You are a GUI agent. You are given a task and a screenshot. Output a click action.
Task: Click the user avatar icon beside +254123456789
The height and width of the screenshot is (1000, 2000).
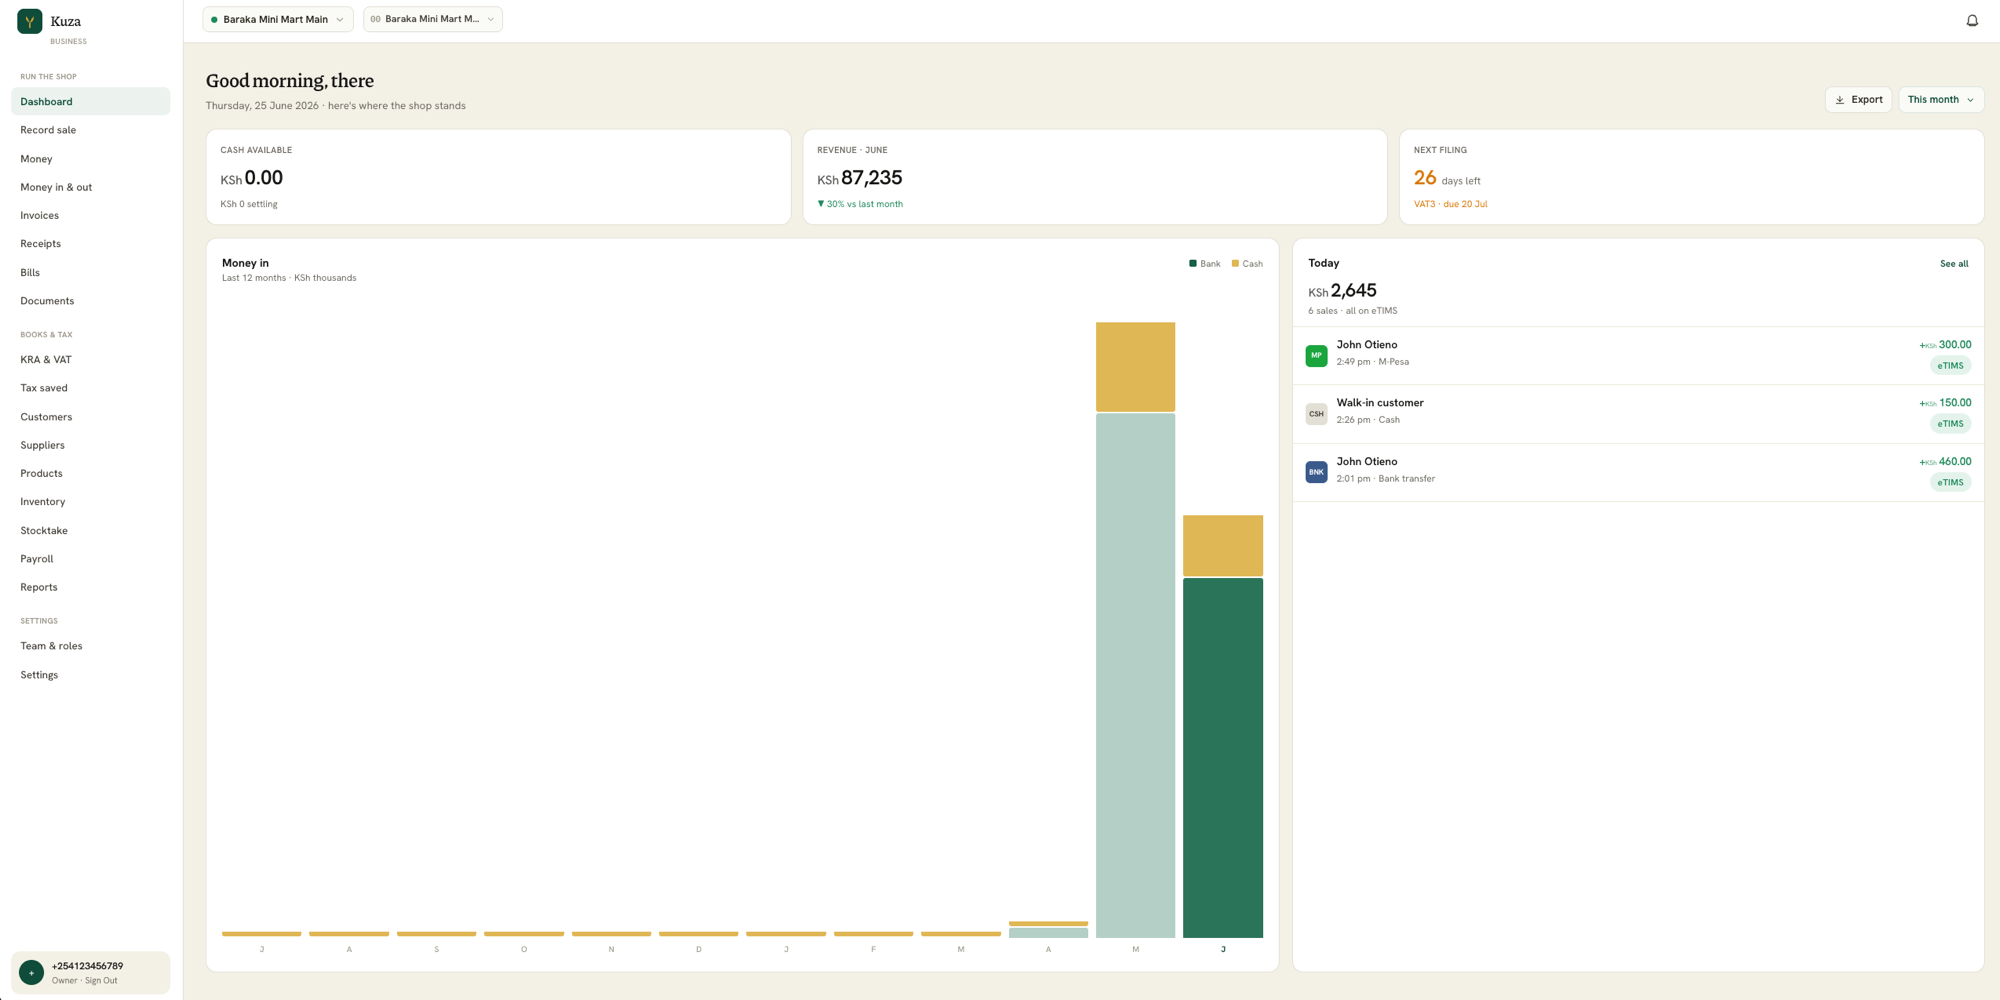click(31, 972)
